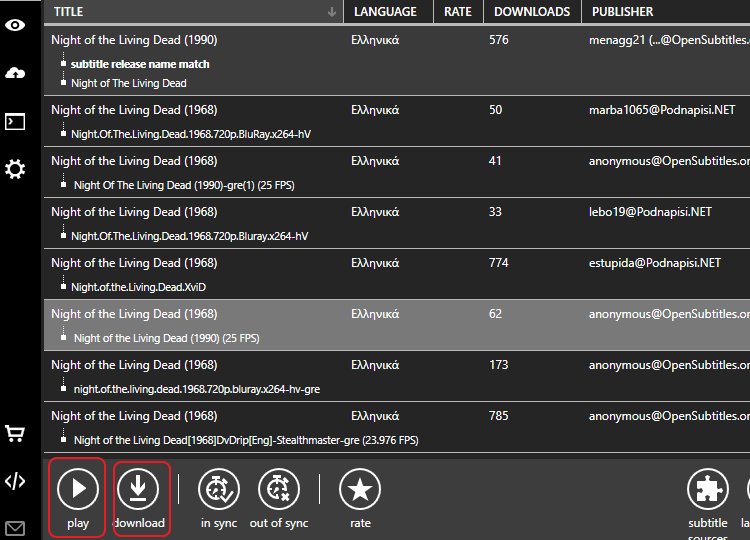Screen dimensions: 750x540
Task: Select Stealthmaster-gre (23.976 FPS) release
Action: 246,440
